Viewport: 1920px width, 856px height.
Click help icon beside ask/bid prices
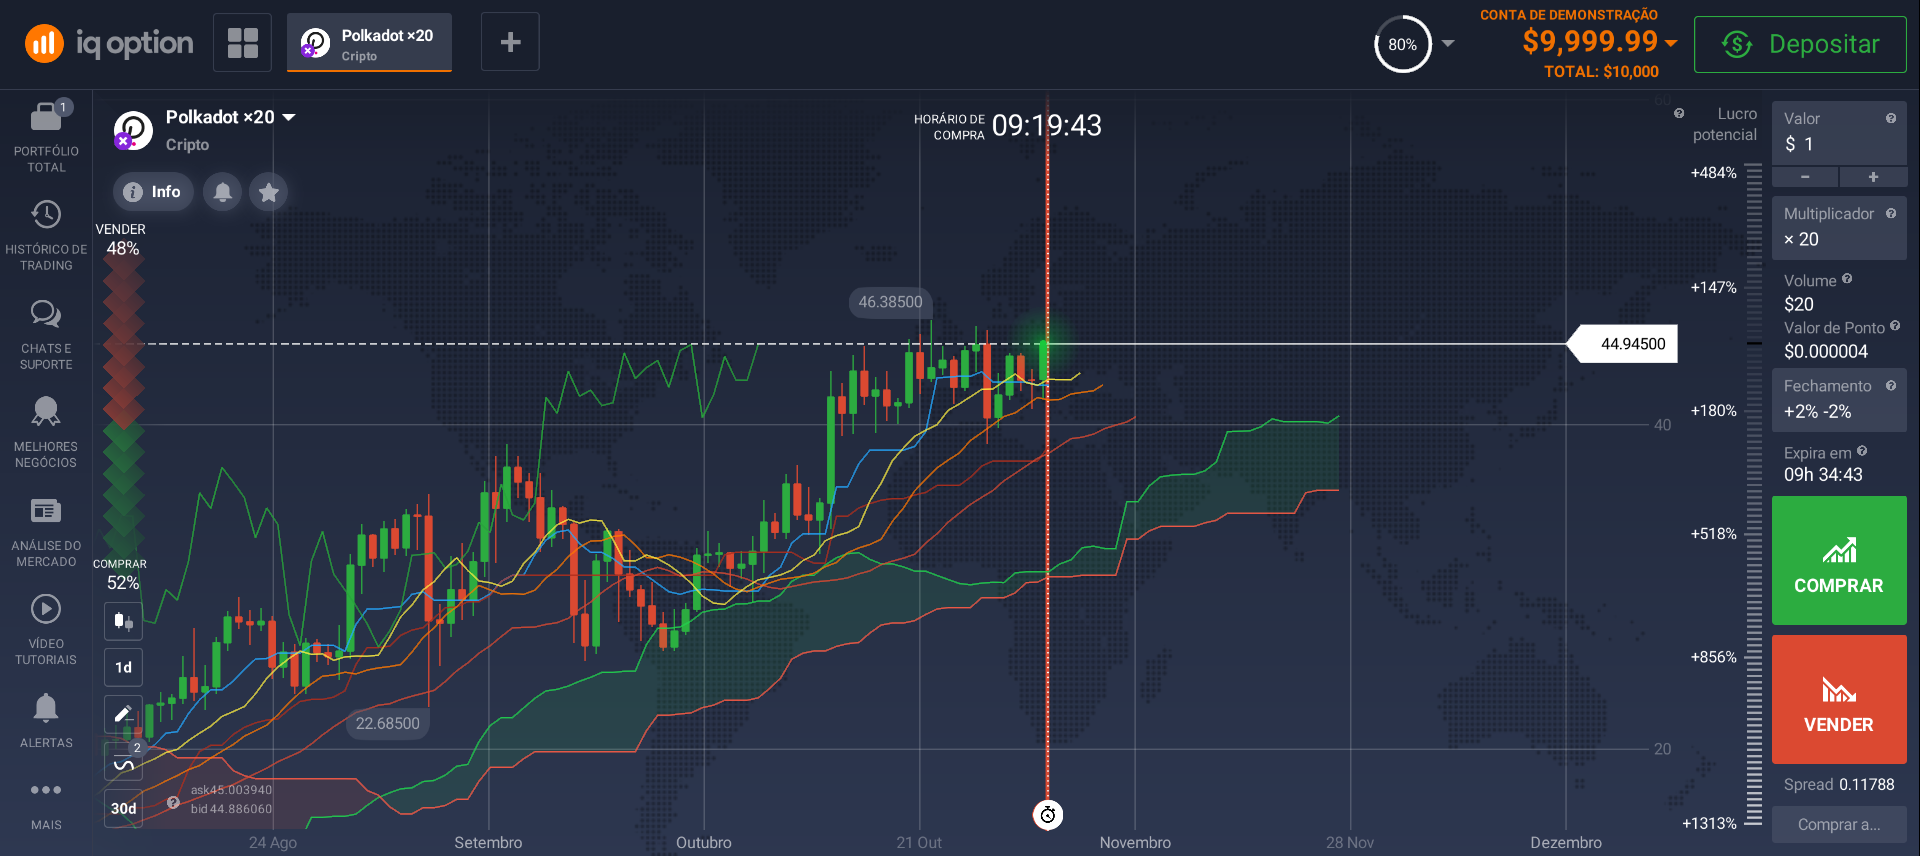(x=173, y=802)
